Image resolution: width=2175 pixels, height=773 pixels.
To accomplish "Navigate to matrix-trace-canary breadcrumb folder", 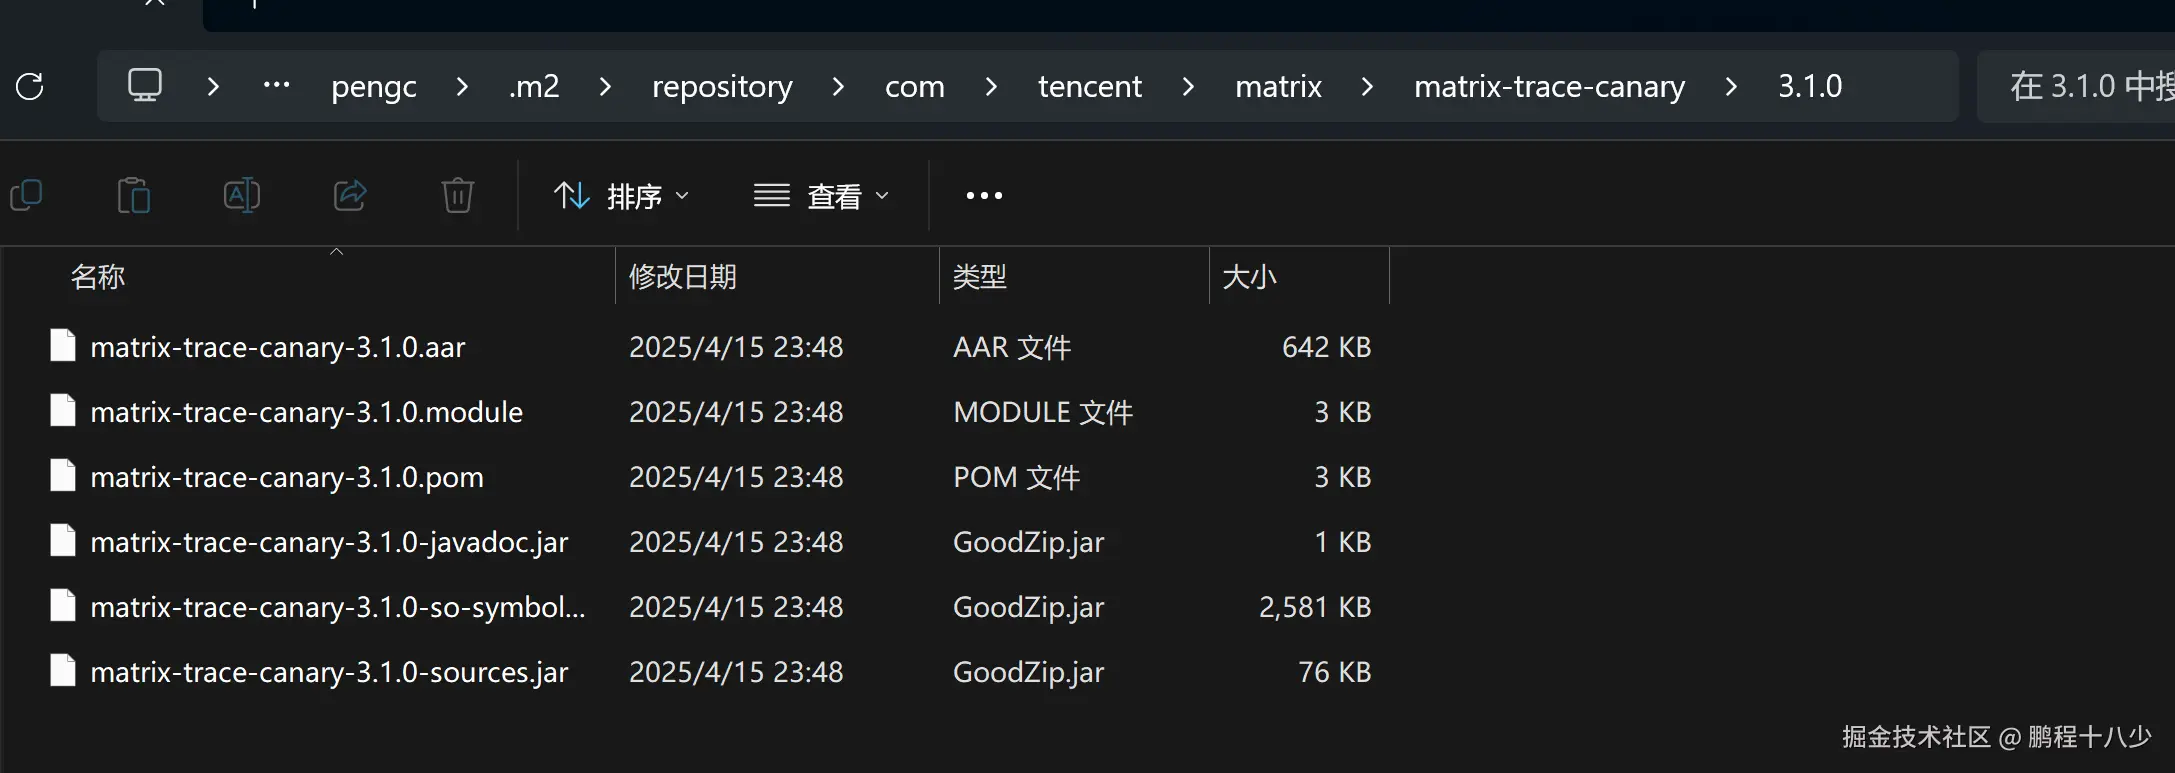I will click(x=1549, y=87).
